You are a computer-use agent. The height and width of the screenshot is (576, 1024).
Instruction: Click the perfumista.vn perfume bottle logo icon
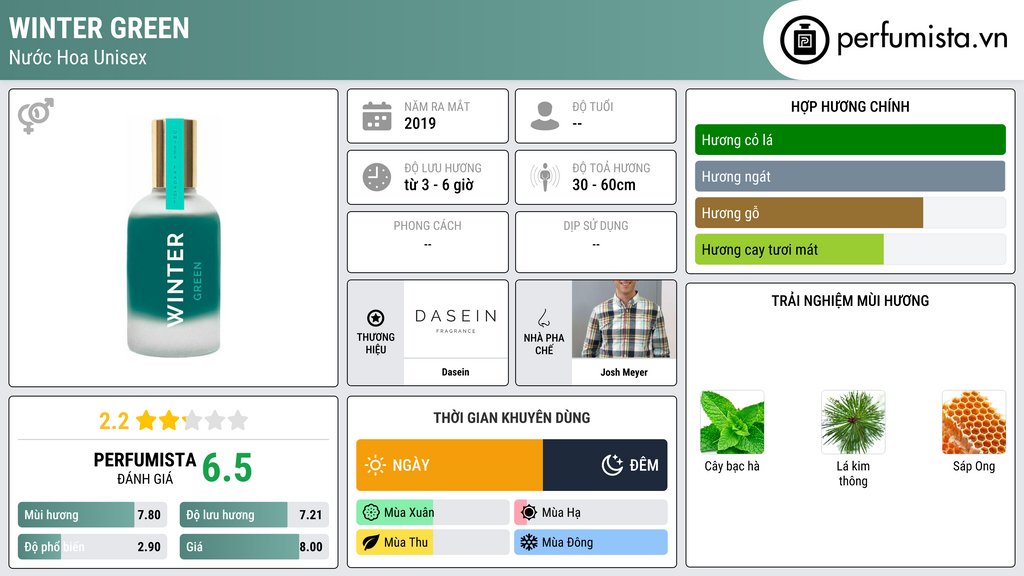804,40
